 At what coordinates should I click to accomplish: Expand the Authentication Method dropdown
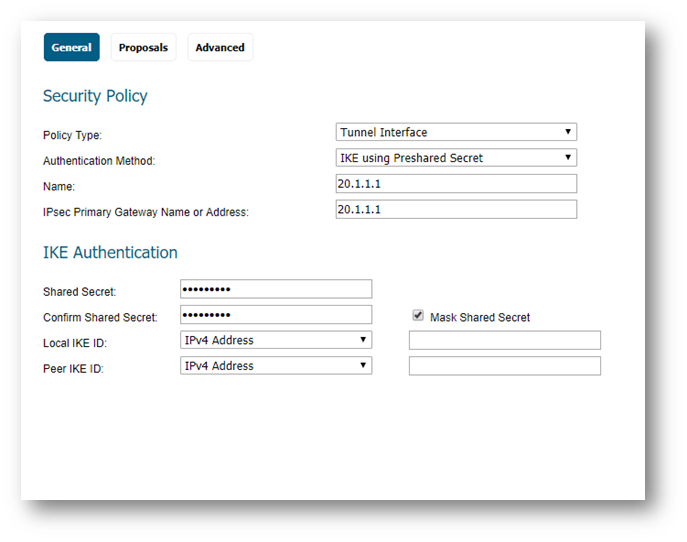(x=456, y=158)
